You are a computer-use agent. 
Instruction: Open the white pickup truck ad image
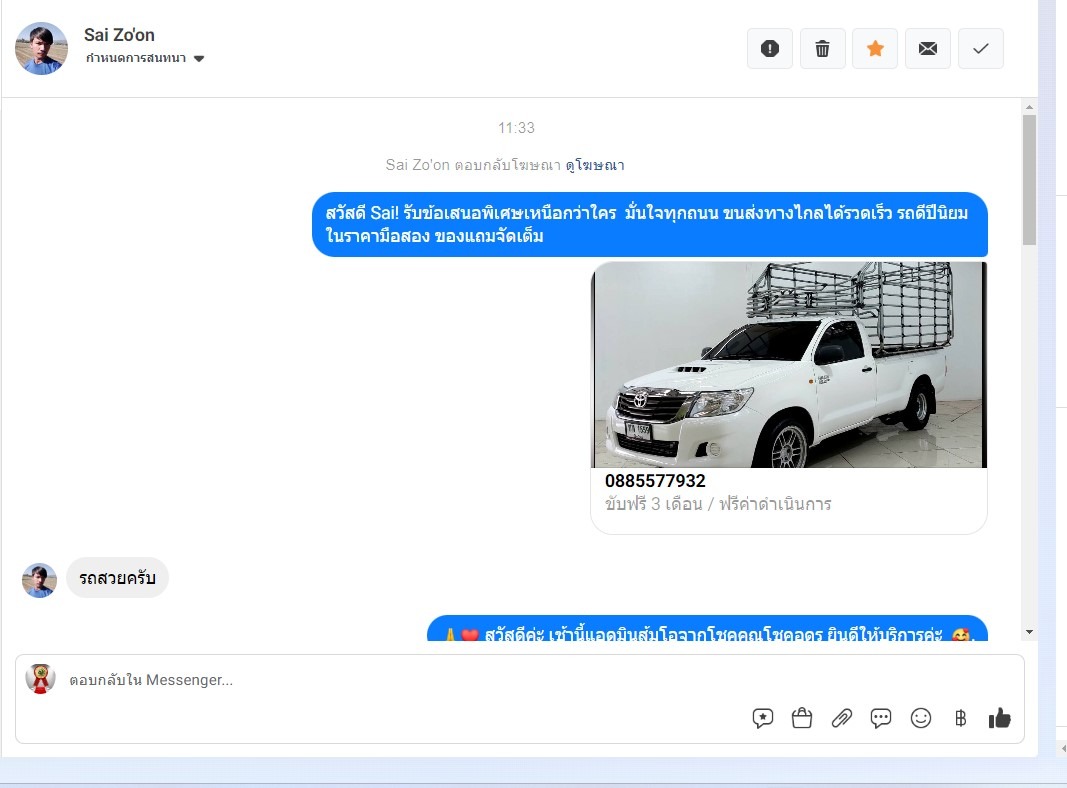[789, 365]
